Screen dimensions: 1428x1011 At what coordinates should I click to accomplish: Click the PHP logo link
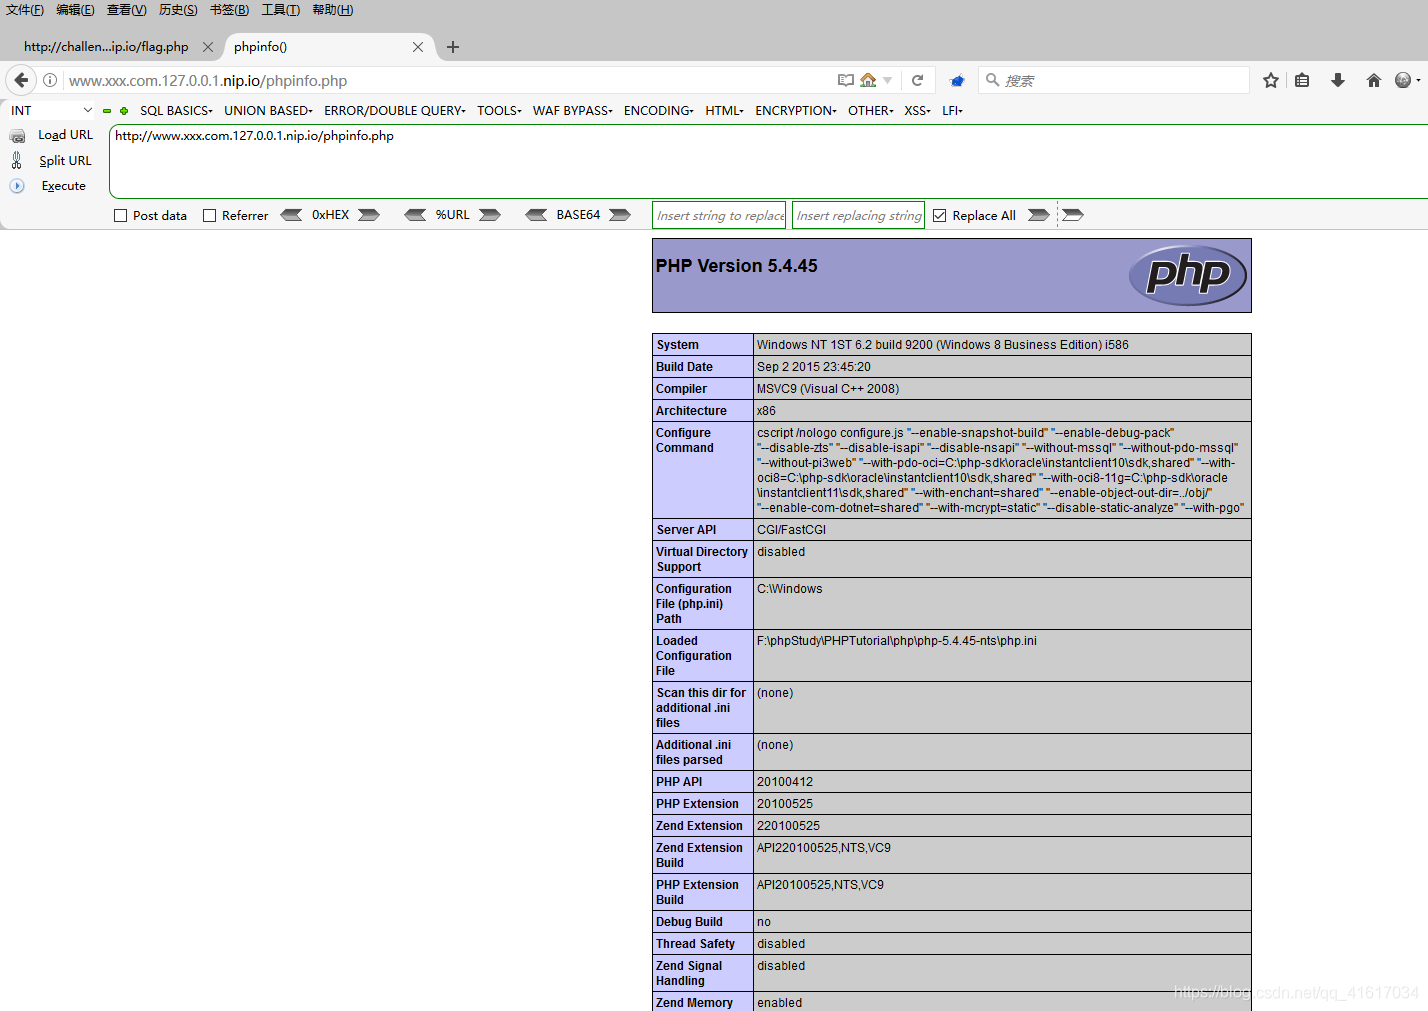(x=1187, y=275)
